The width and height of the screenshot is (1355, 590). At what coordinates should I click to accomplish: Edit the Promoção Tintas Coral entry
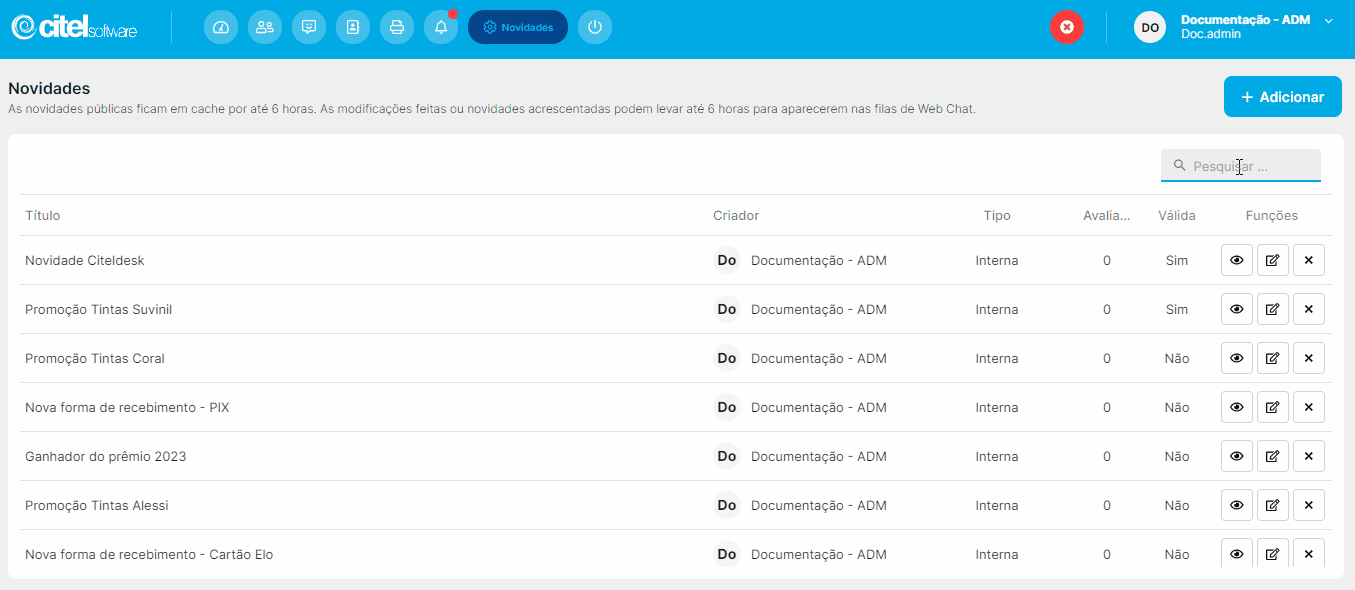click(1273, 358)
